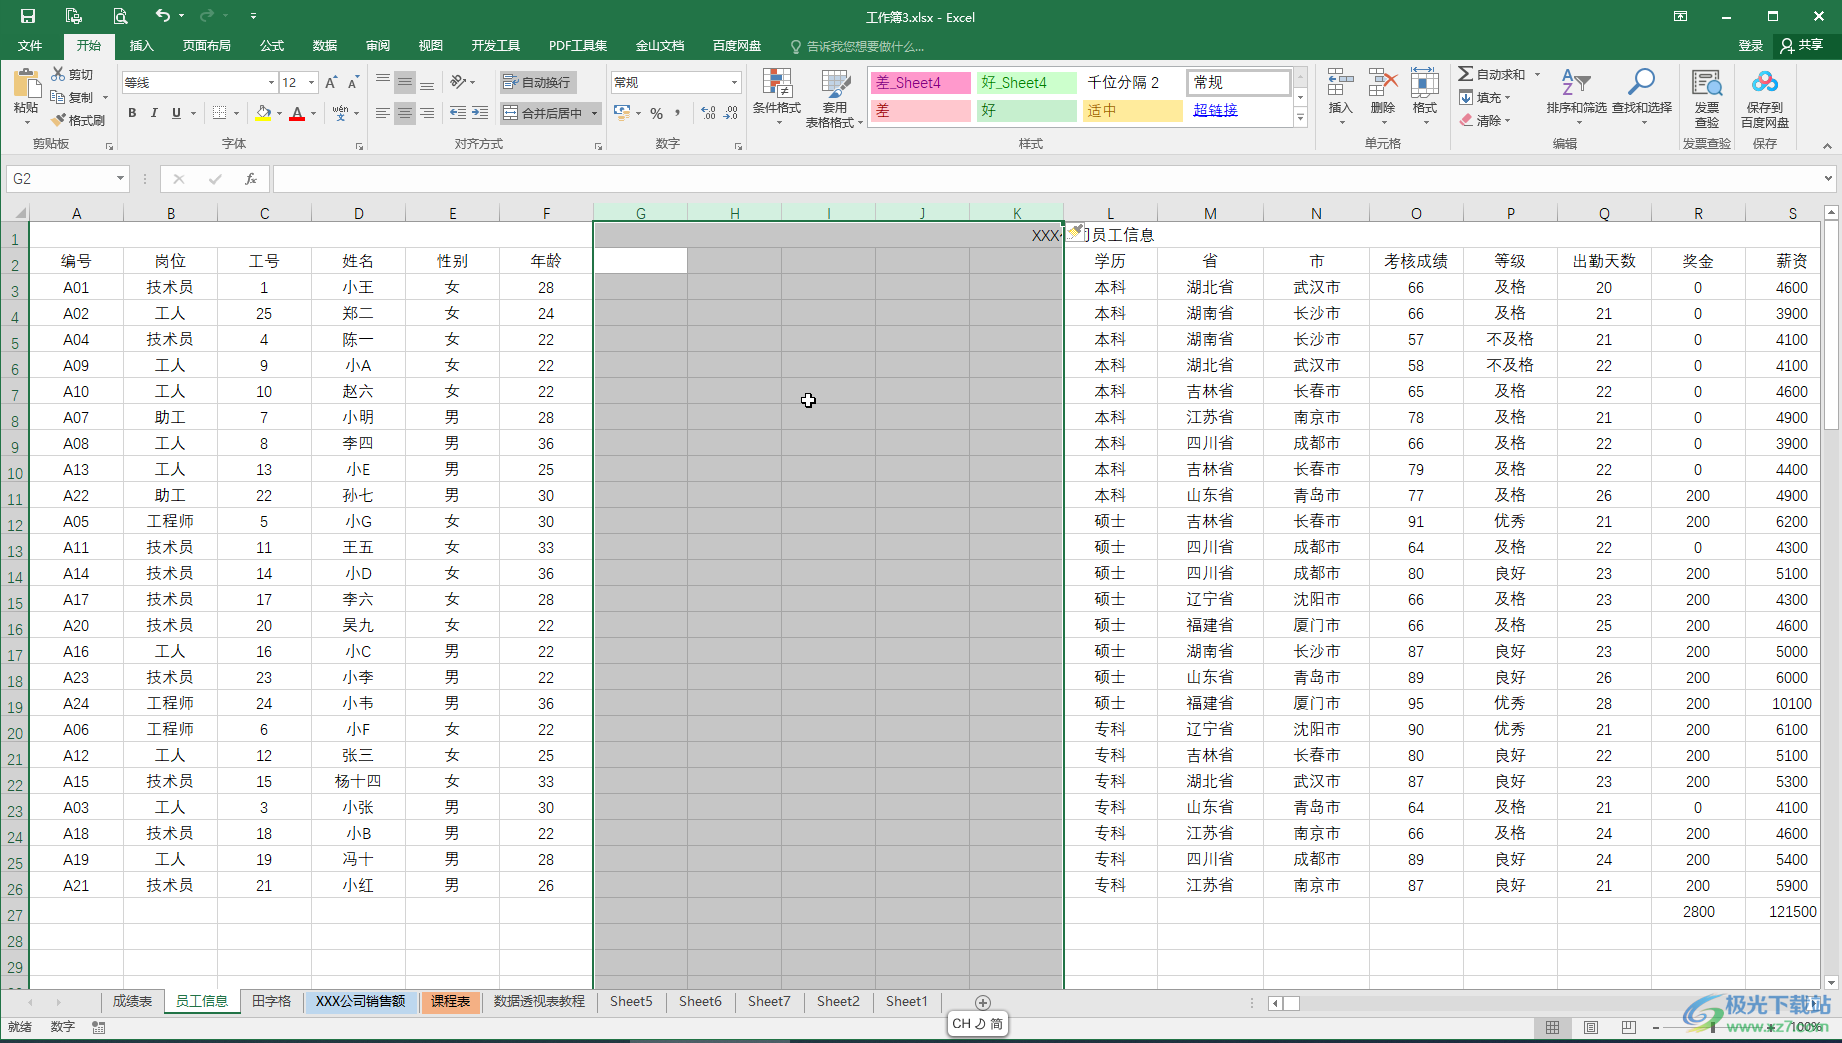
Task: Click the vertical scrollbar down arrow
Action: 1831,982
